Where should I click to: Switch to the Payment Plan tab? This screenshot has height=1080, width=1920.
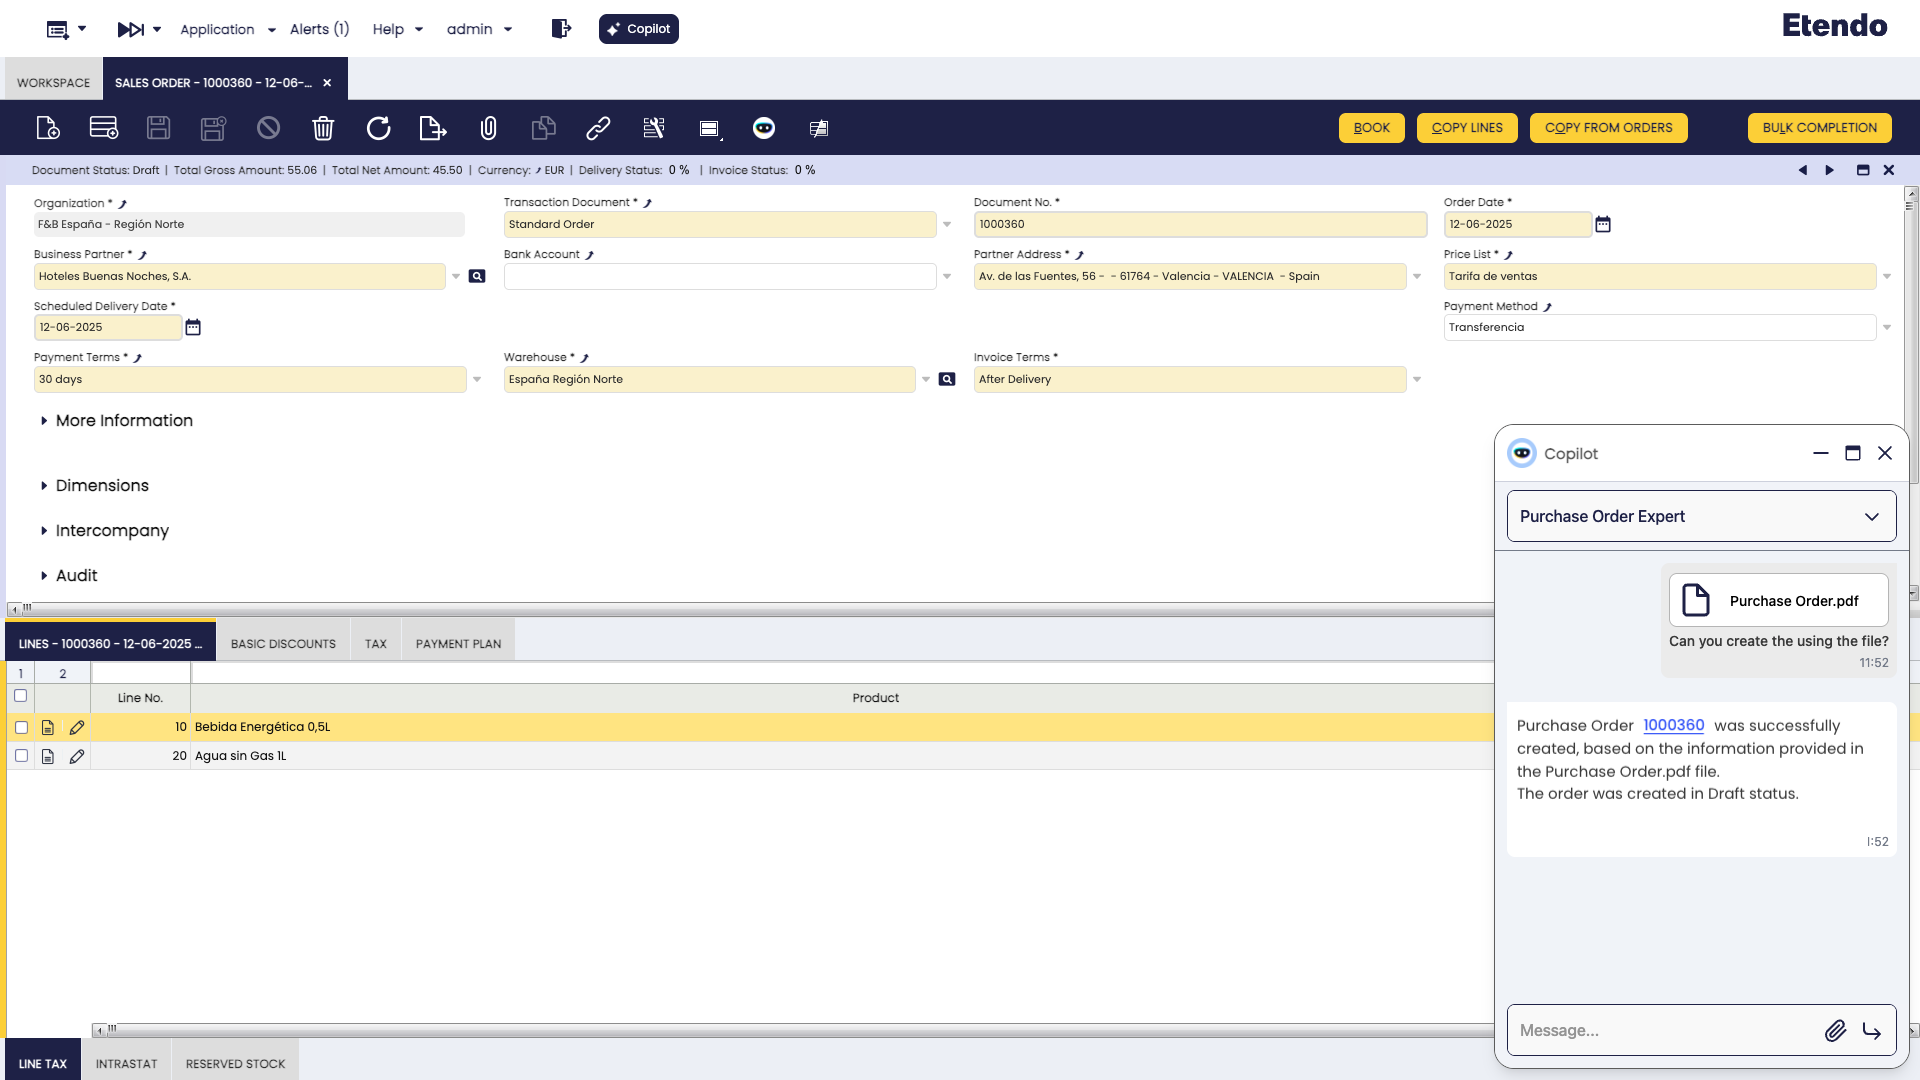point(458,644)
